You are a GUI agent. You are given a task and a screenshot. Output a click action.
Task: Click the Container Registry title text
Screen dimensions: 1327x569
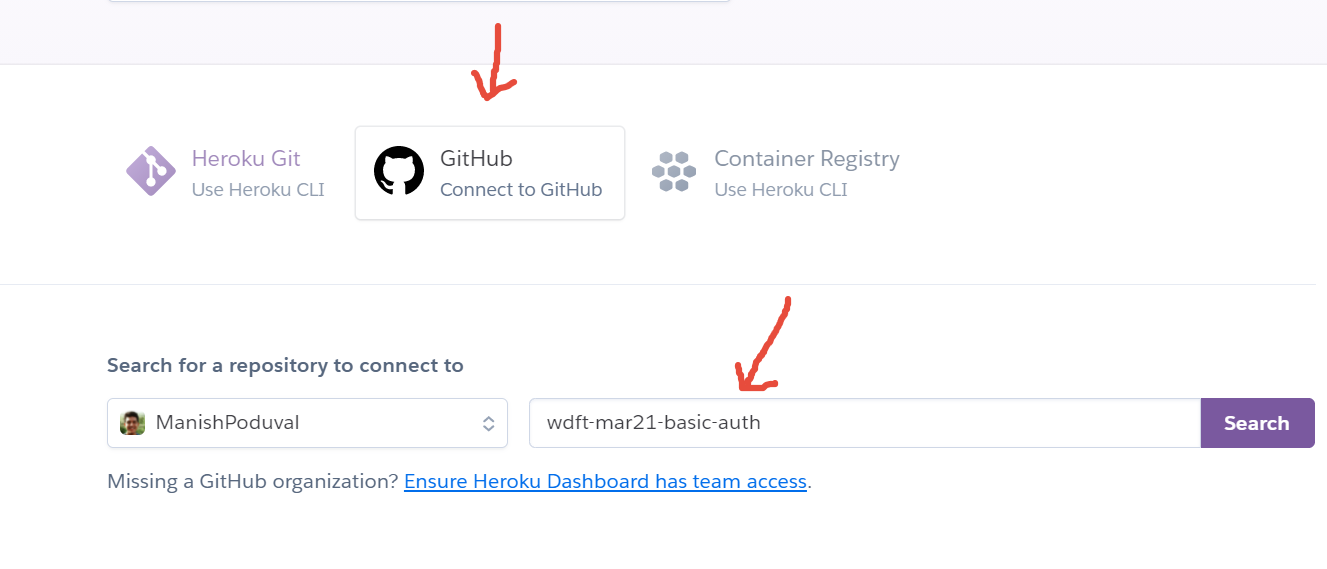pos(807,158)
